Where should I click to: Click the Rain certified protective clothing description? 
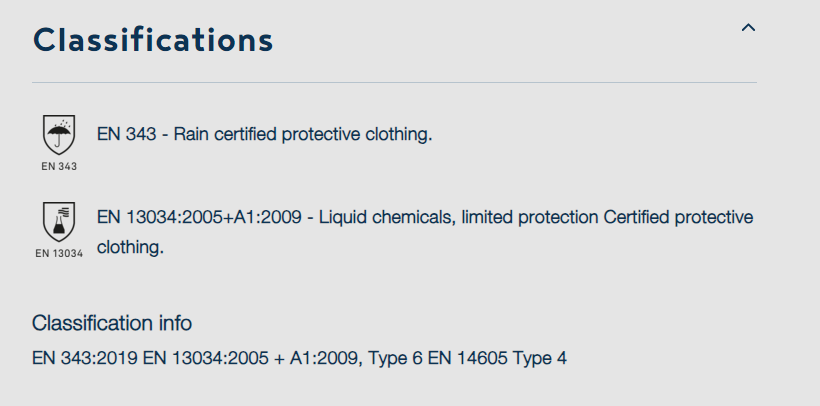303,134
